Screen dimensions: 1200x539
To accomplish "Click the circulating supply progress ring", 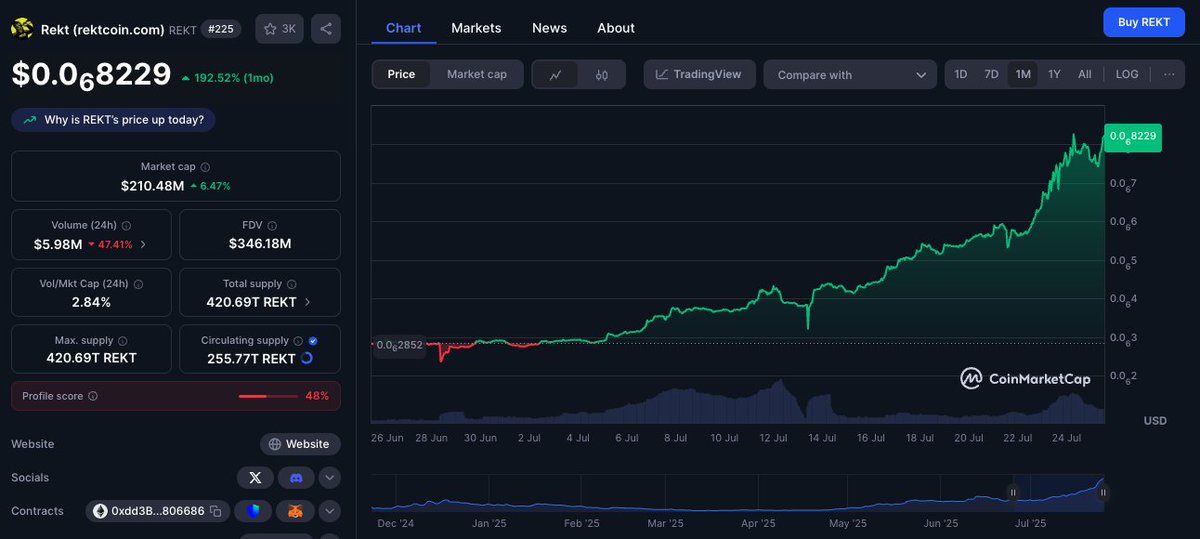I will [306, 358].
